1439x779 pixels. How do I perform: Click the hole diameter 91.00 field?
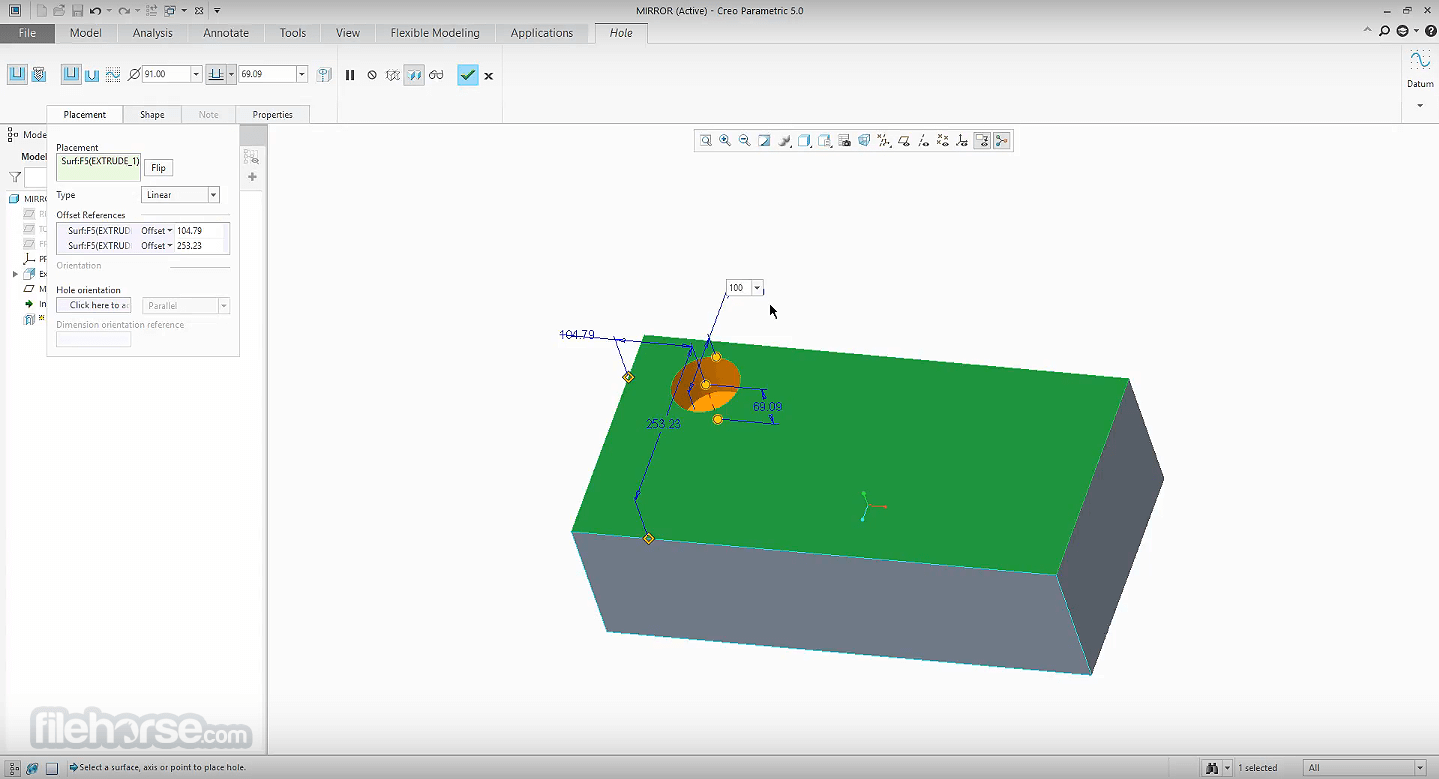tap(166, 74)
